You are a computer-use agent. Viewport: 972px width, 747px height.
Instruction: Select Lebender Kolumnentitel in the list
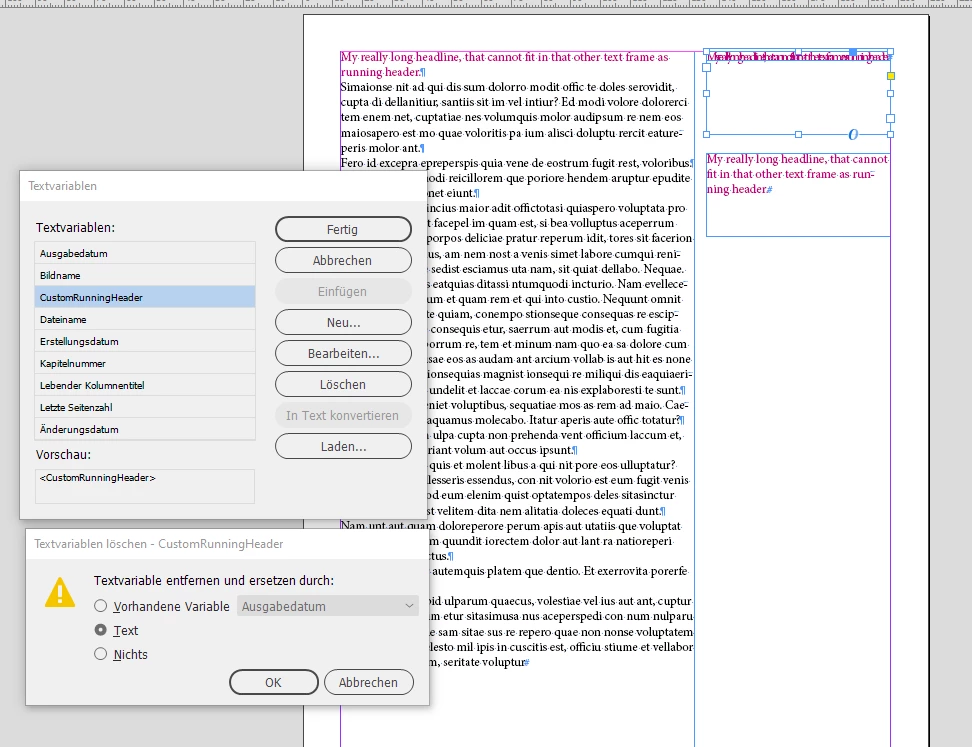(x=145, y=386)
